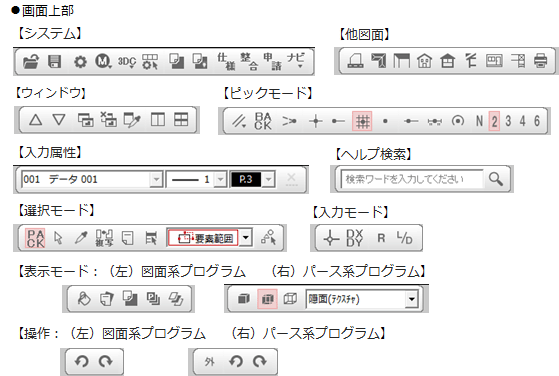Viewport: 559px width, 376px height.
Task: Toggle the N pick mode
Action: 479,121
